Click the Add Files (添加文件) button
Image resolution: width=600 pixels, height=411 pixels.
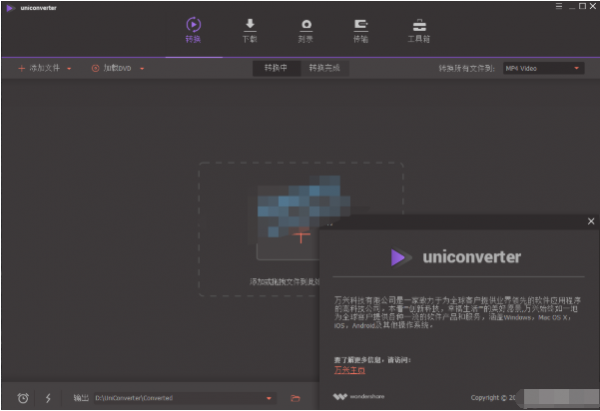(39, 68)
